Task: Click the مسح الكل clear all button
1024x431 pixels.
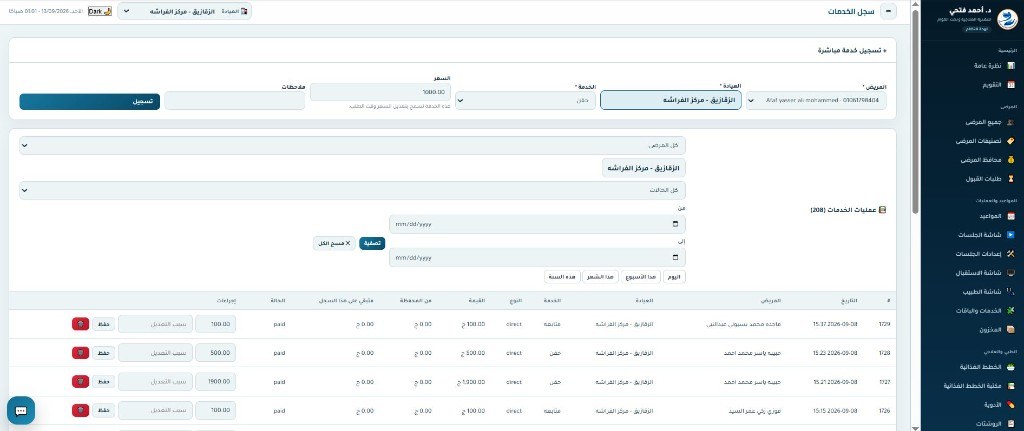Action: pyautogui.click(x=334, y=243)
